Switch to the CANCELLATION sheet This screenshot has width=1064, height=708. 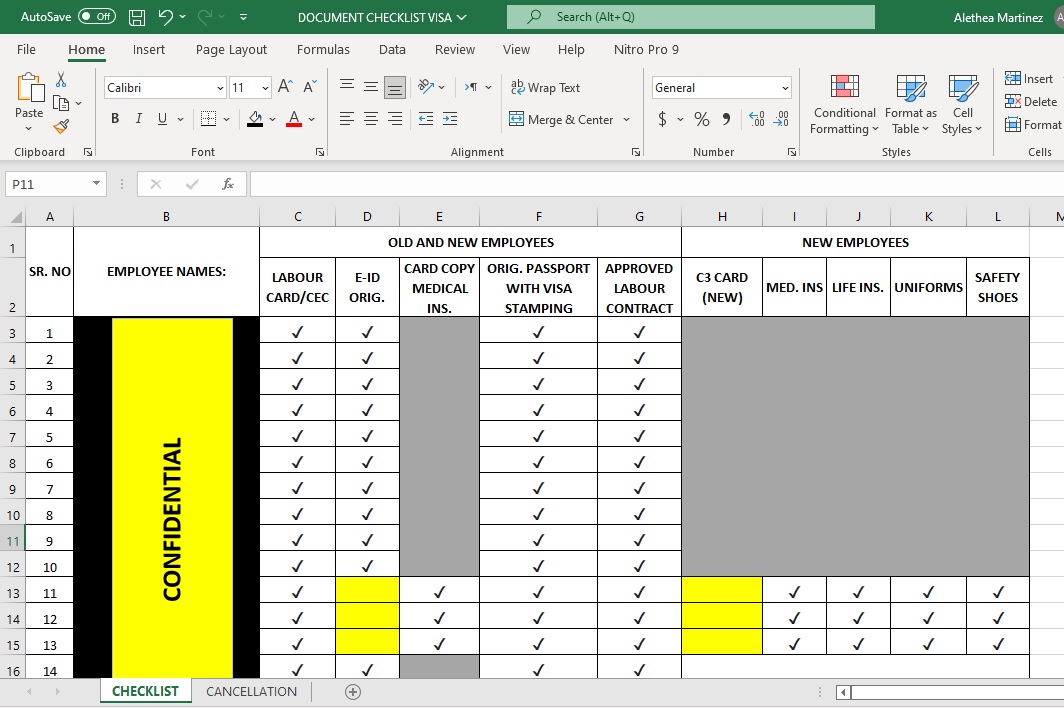pos(251,691)
